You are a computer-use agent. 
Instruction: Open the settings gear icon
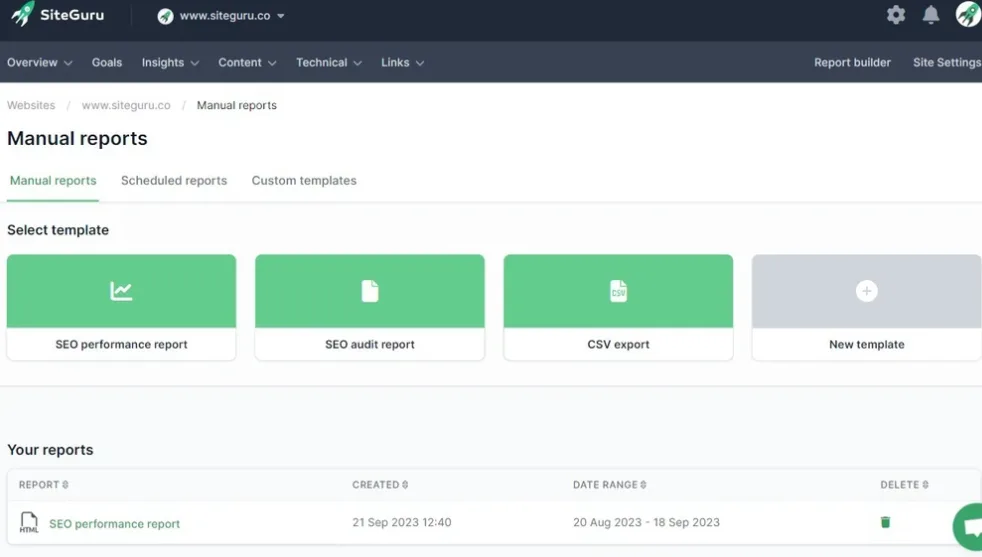896,15
